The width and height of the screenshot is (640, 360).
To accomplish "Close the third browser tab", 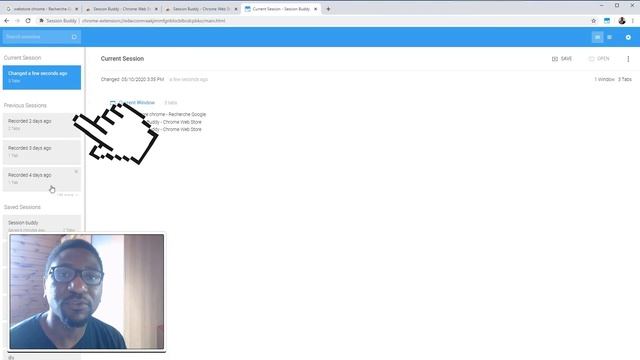I will [236, 9].
